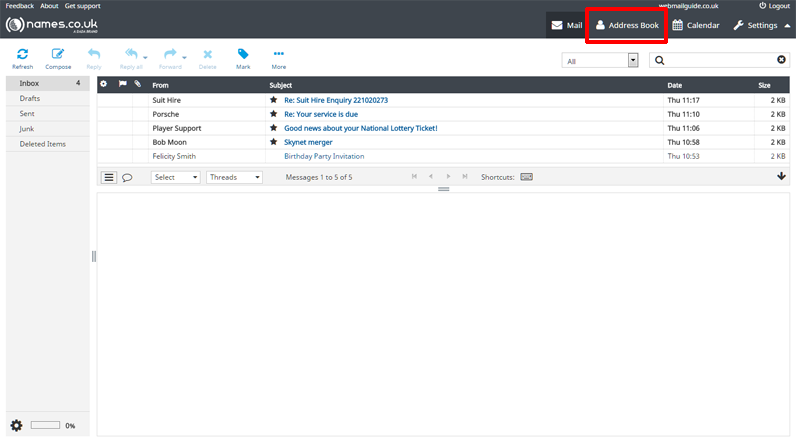Click in the search input field
Screen dimensions: 796x448
(x=720, y=60)
